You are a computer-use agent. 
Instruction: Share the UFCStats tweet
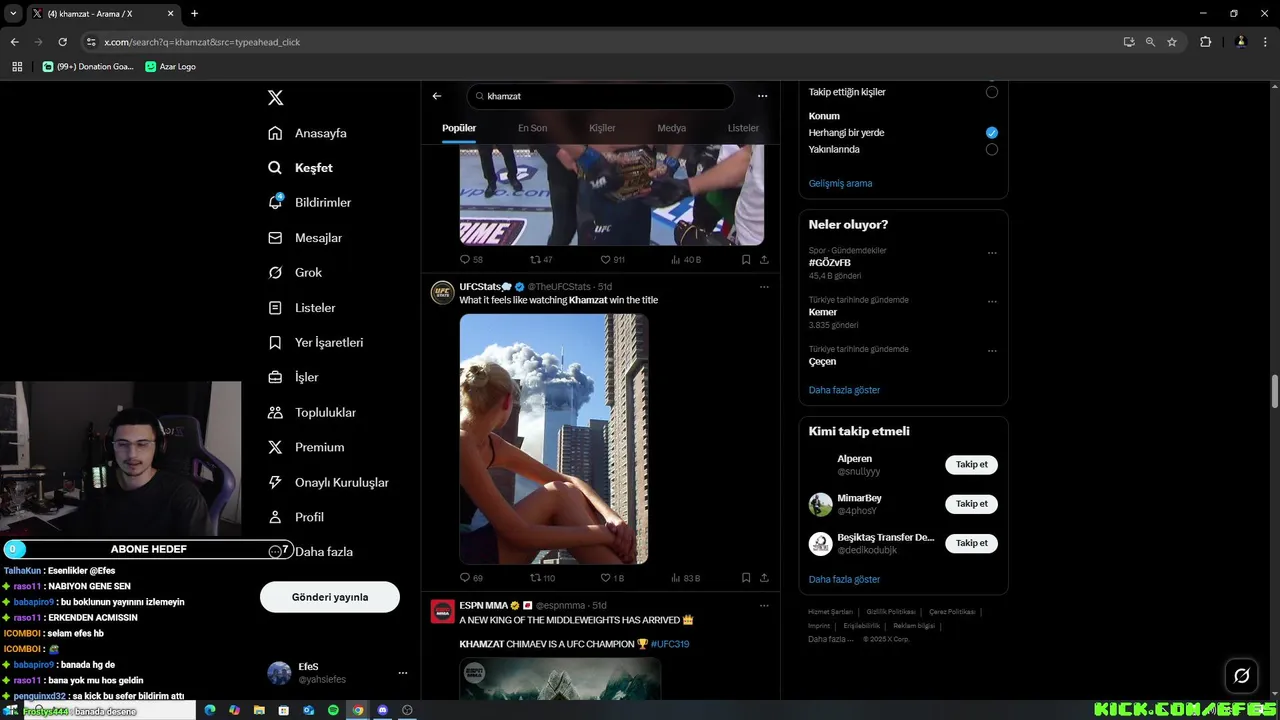click(764, 578)
